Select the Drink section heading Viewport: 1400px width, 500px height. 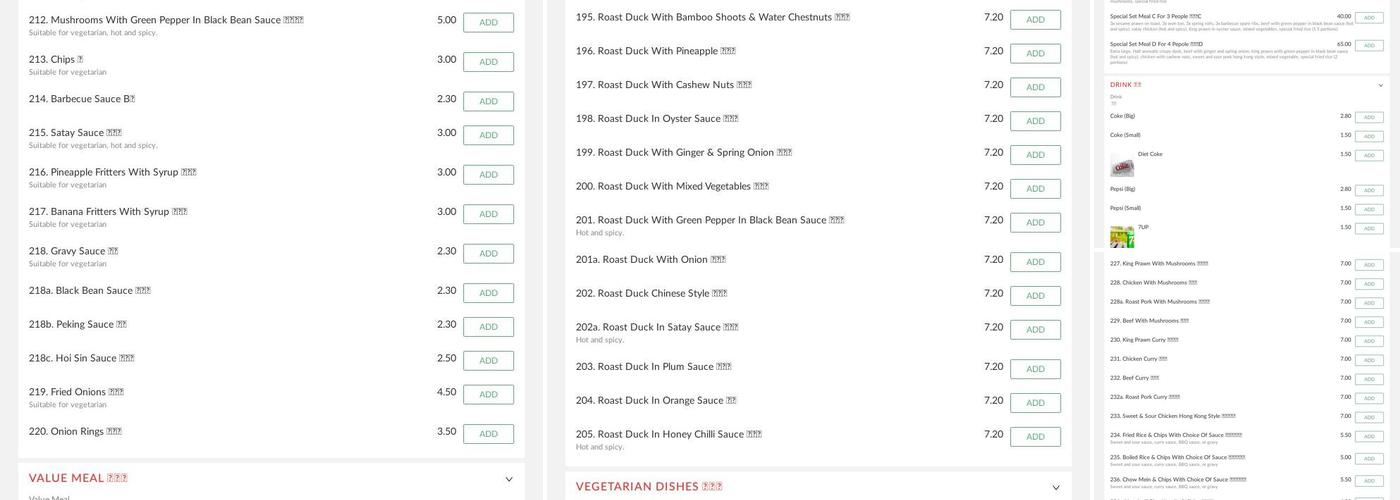[1125, 85]
